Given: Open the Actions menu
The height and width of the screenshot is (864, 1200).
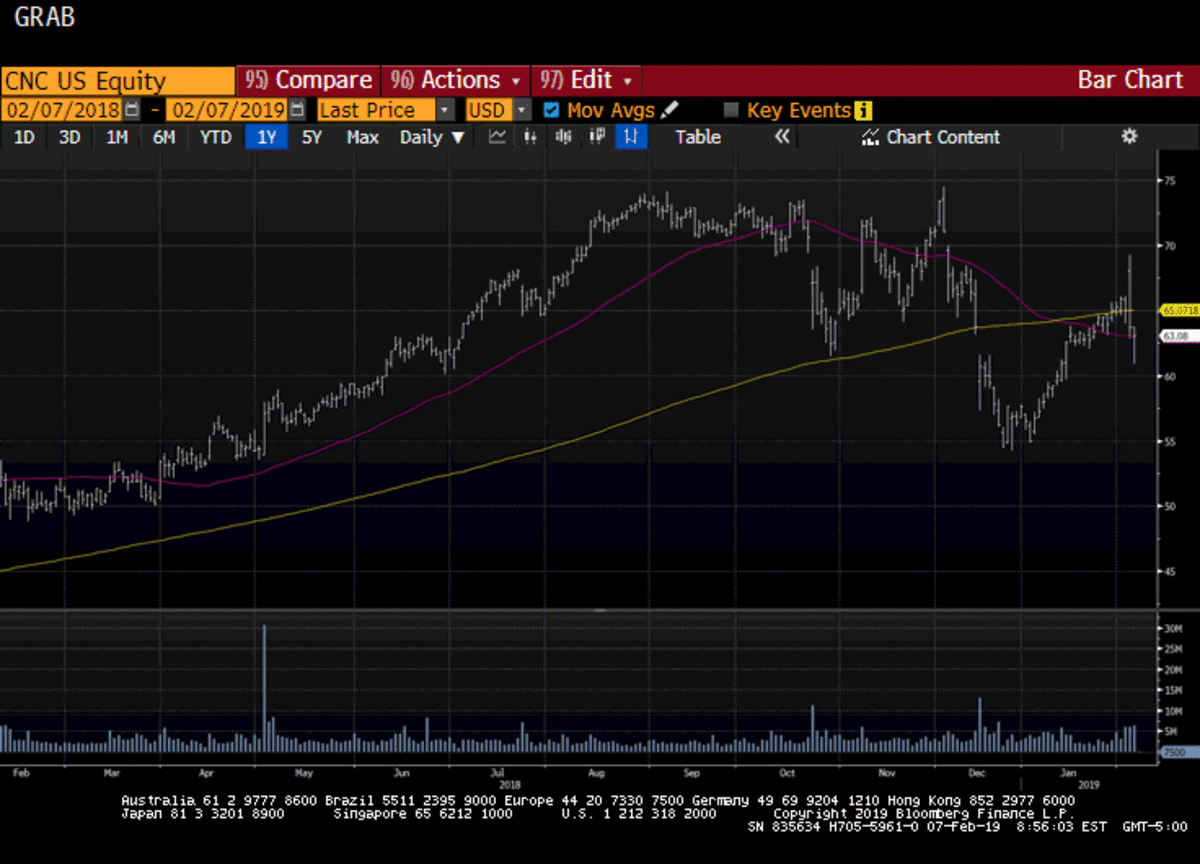Looking at the screenshot, I should (x=457, y=80).
